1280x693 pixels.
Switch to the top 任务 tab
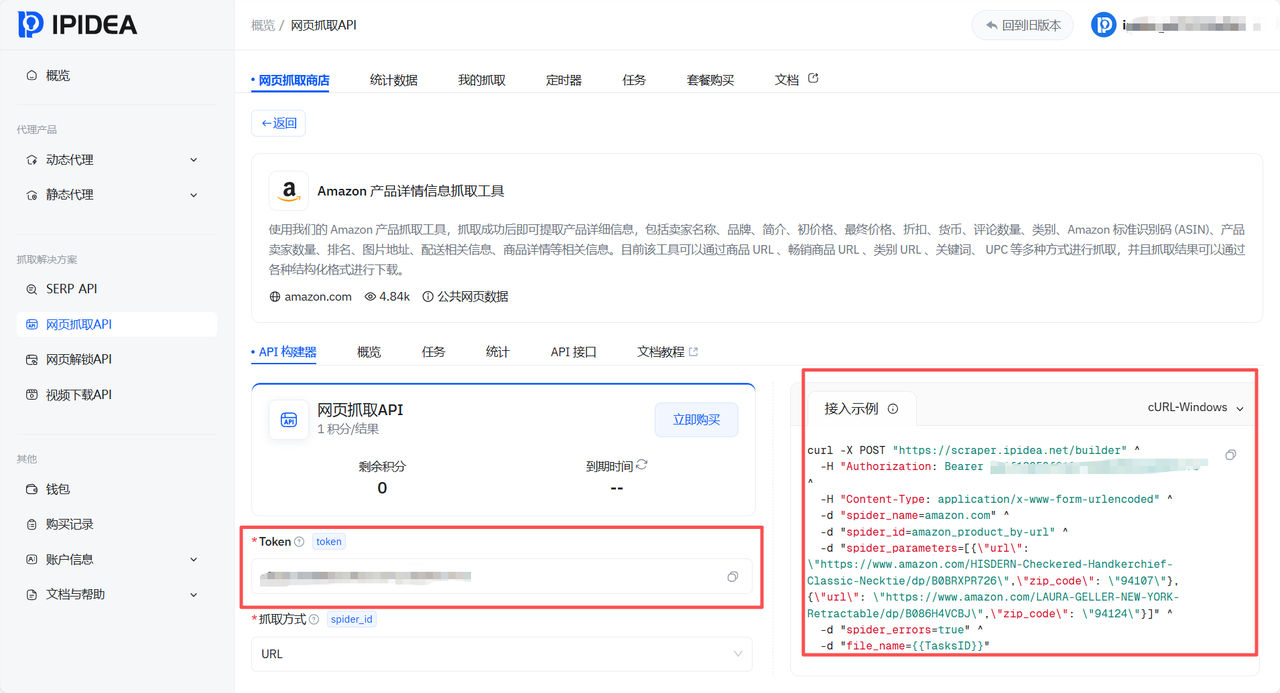click(634, 80)
